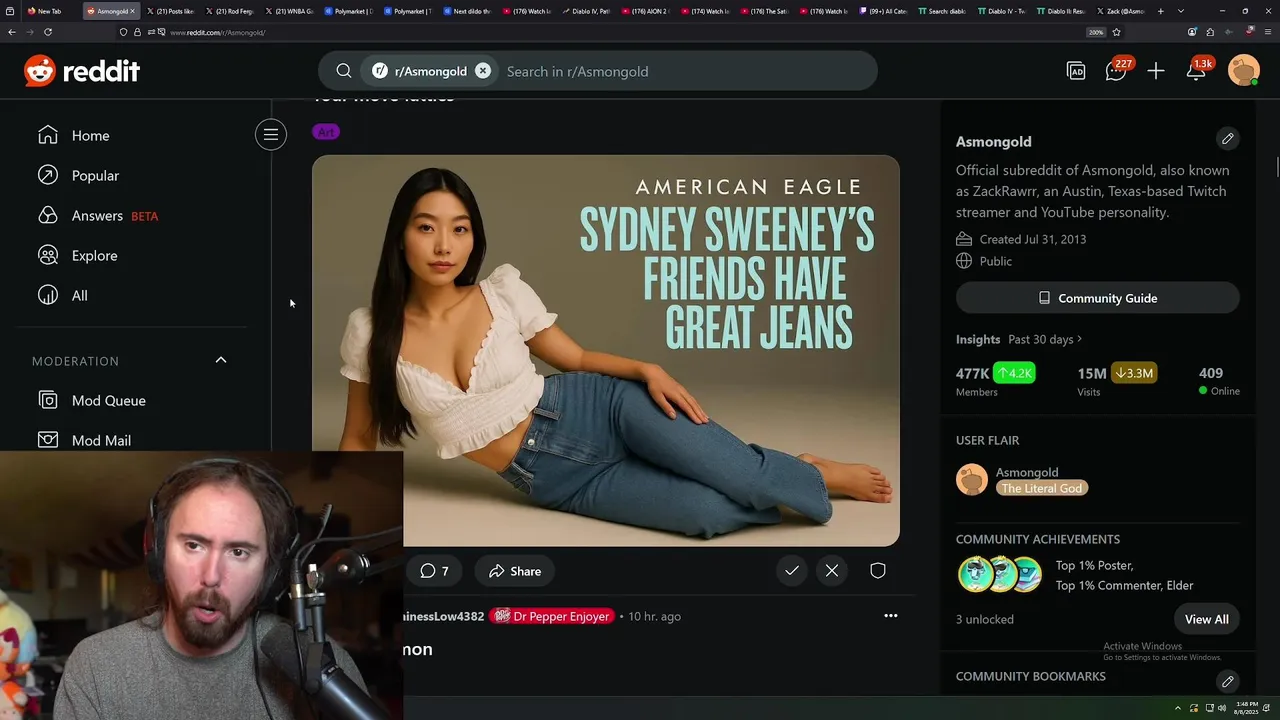Open the list all tabs dropdown
The width and height of the screenshot is (1280, 720).
[1181, 11]
